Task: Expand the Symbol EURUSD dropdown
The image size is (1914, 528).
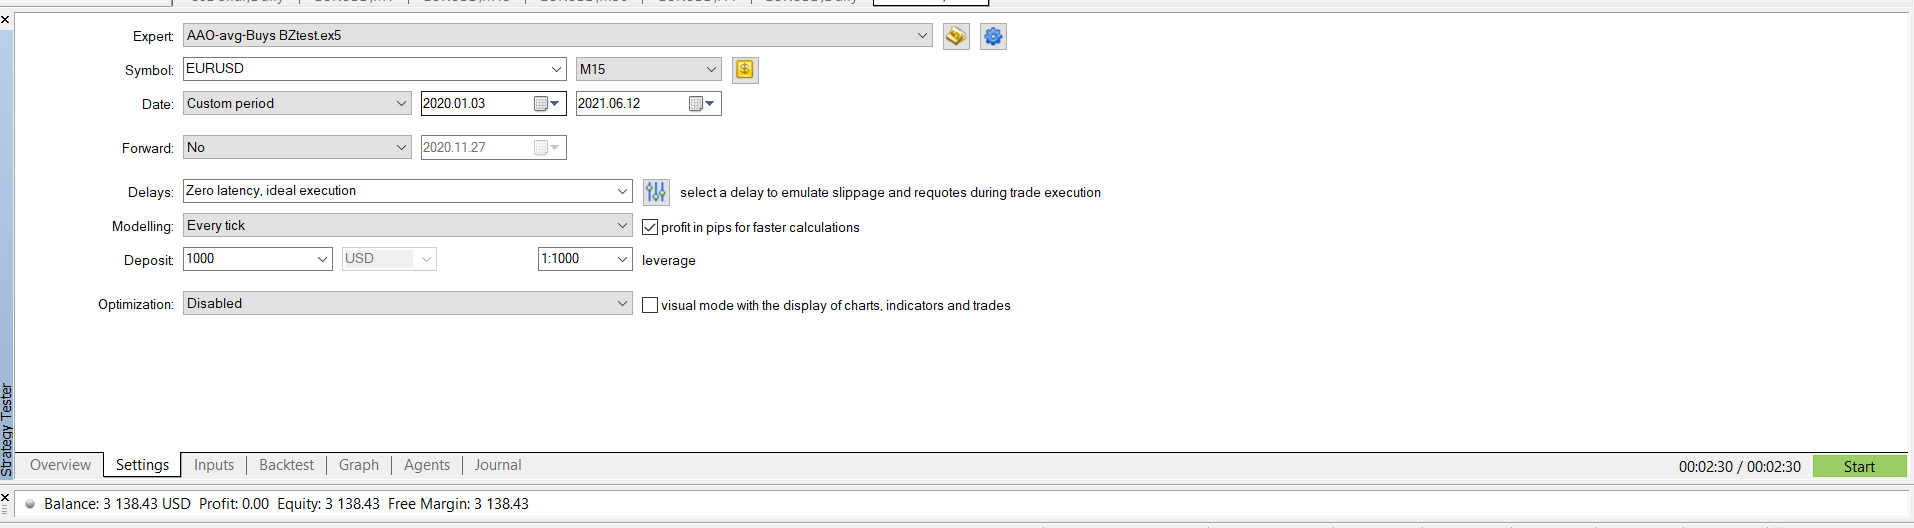Action: pos(557,70)
